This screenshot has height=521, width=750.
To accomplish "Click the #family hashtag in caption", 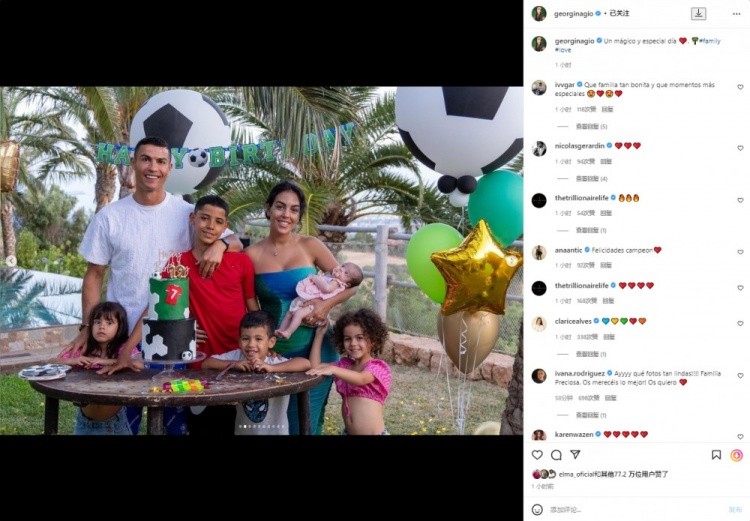I will point(709,41).
